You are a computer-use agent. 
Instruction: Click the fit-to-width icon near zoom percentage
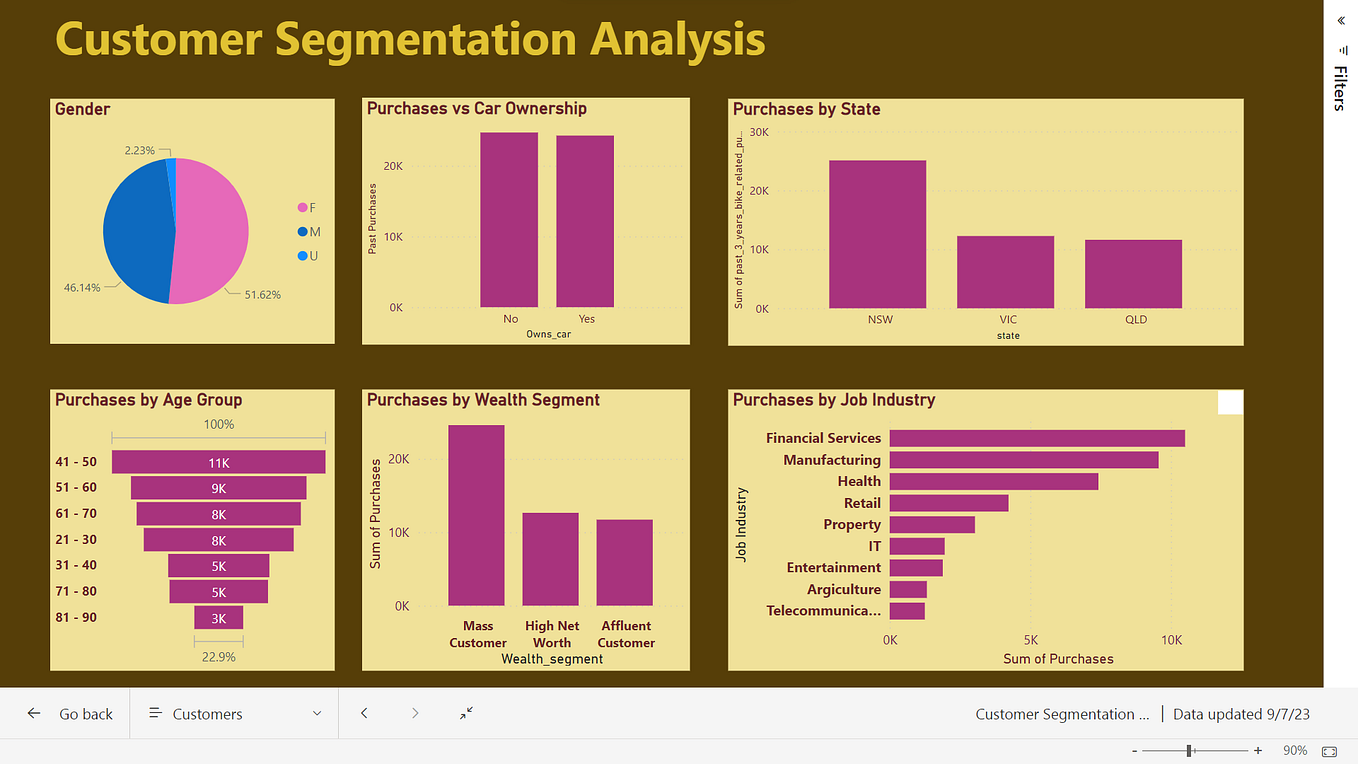pos(1330,750)
